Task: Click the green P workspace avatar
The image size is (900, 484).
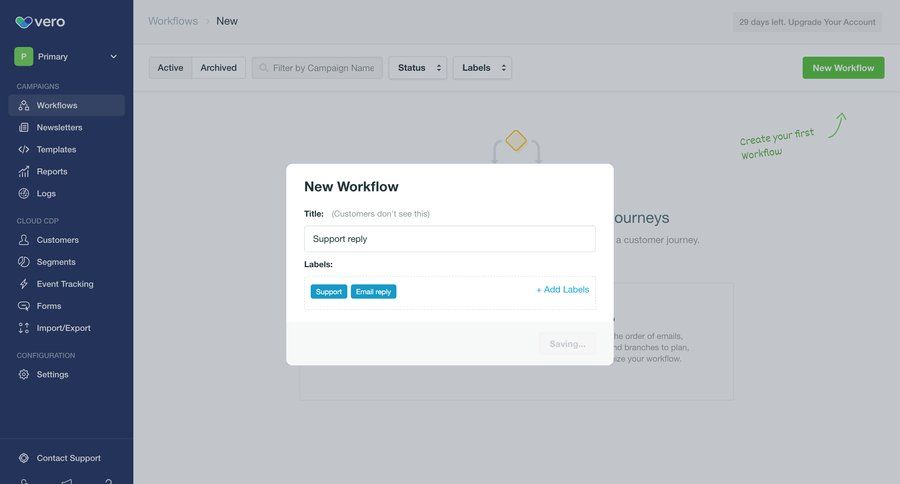Action: tap(24, 56)
